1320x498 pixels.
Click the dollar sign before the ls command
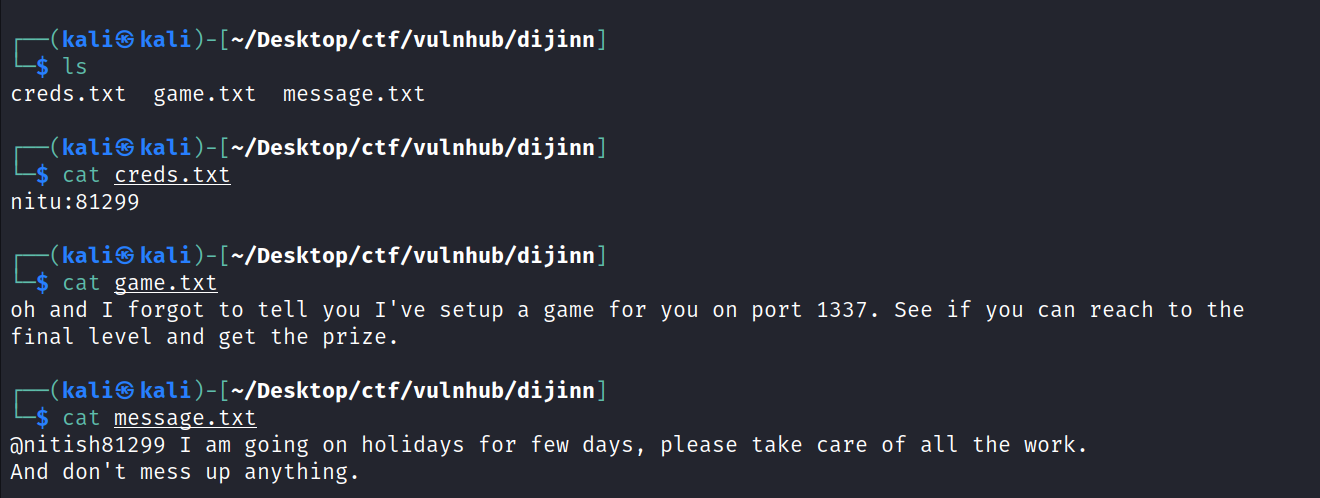click(x=42, y=67)
